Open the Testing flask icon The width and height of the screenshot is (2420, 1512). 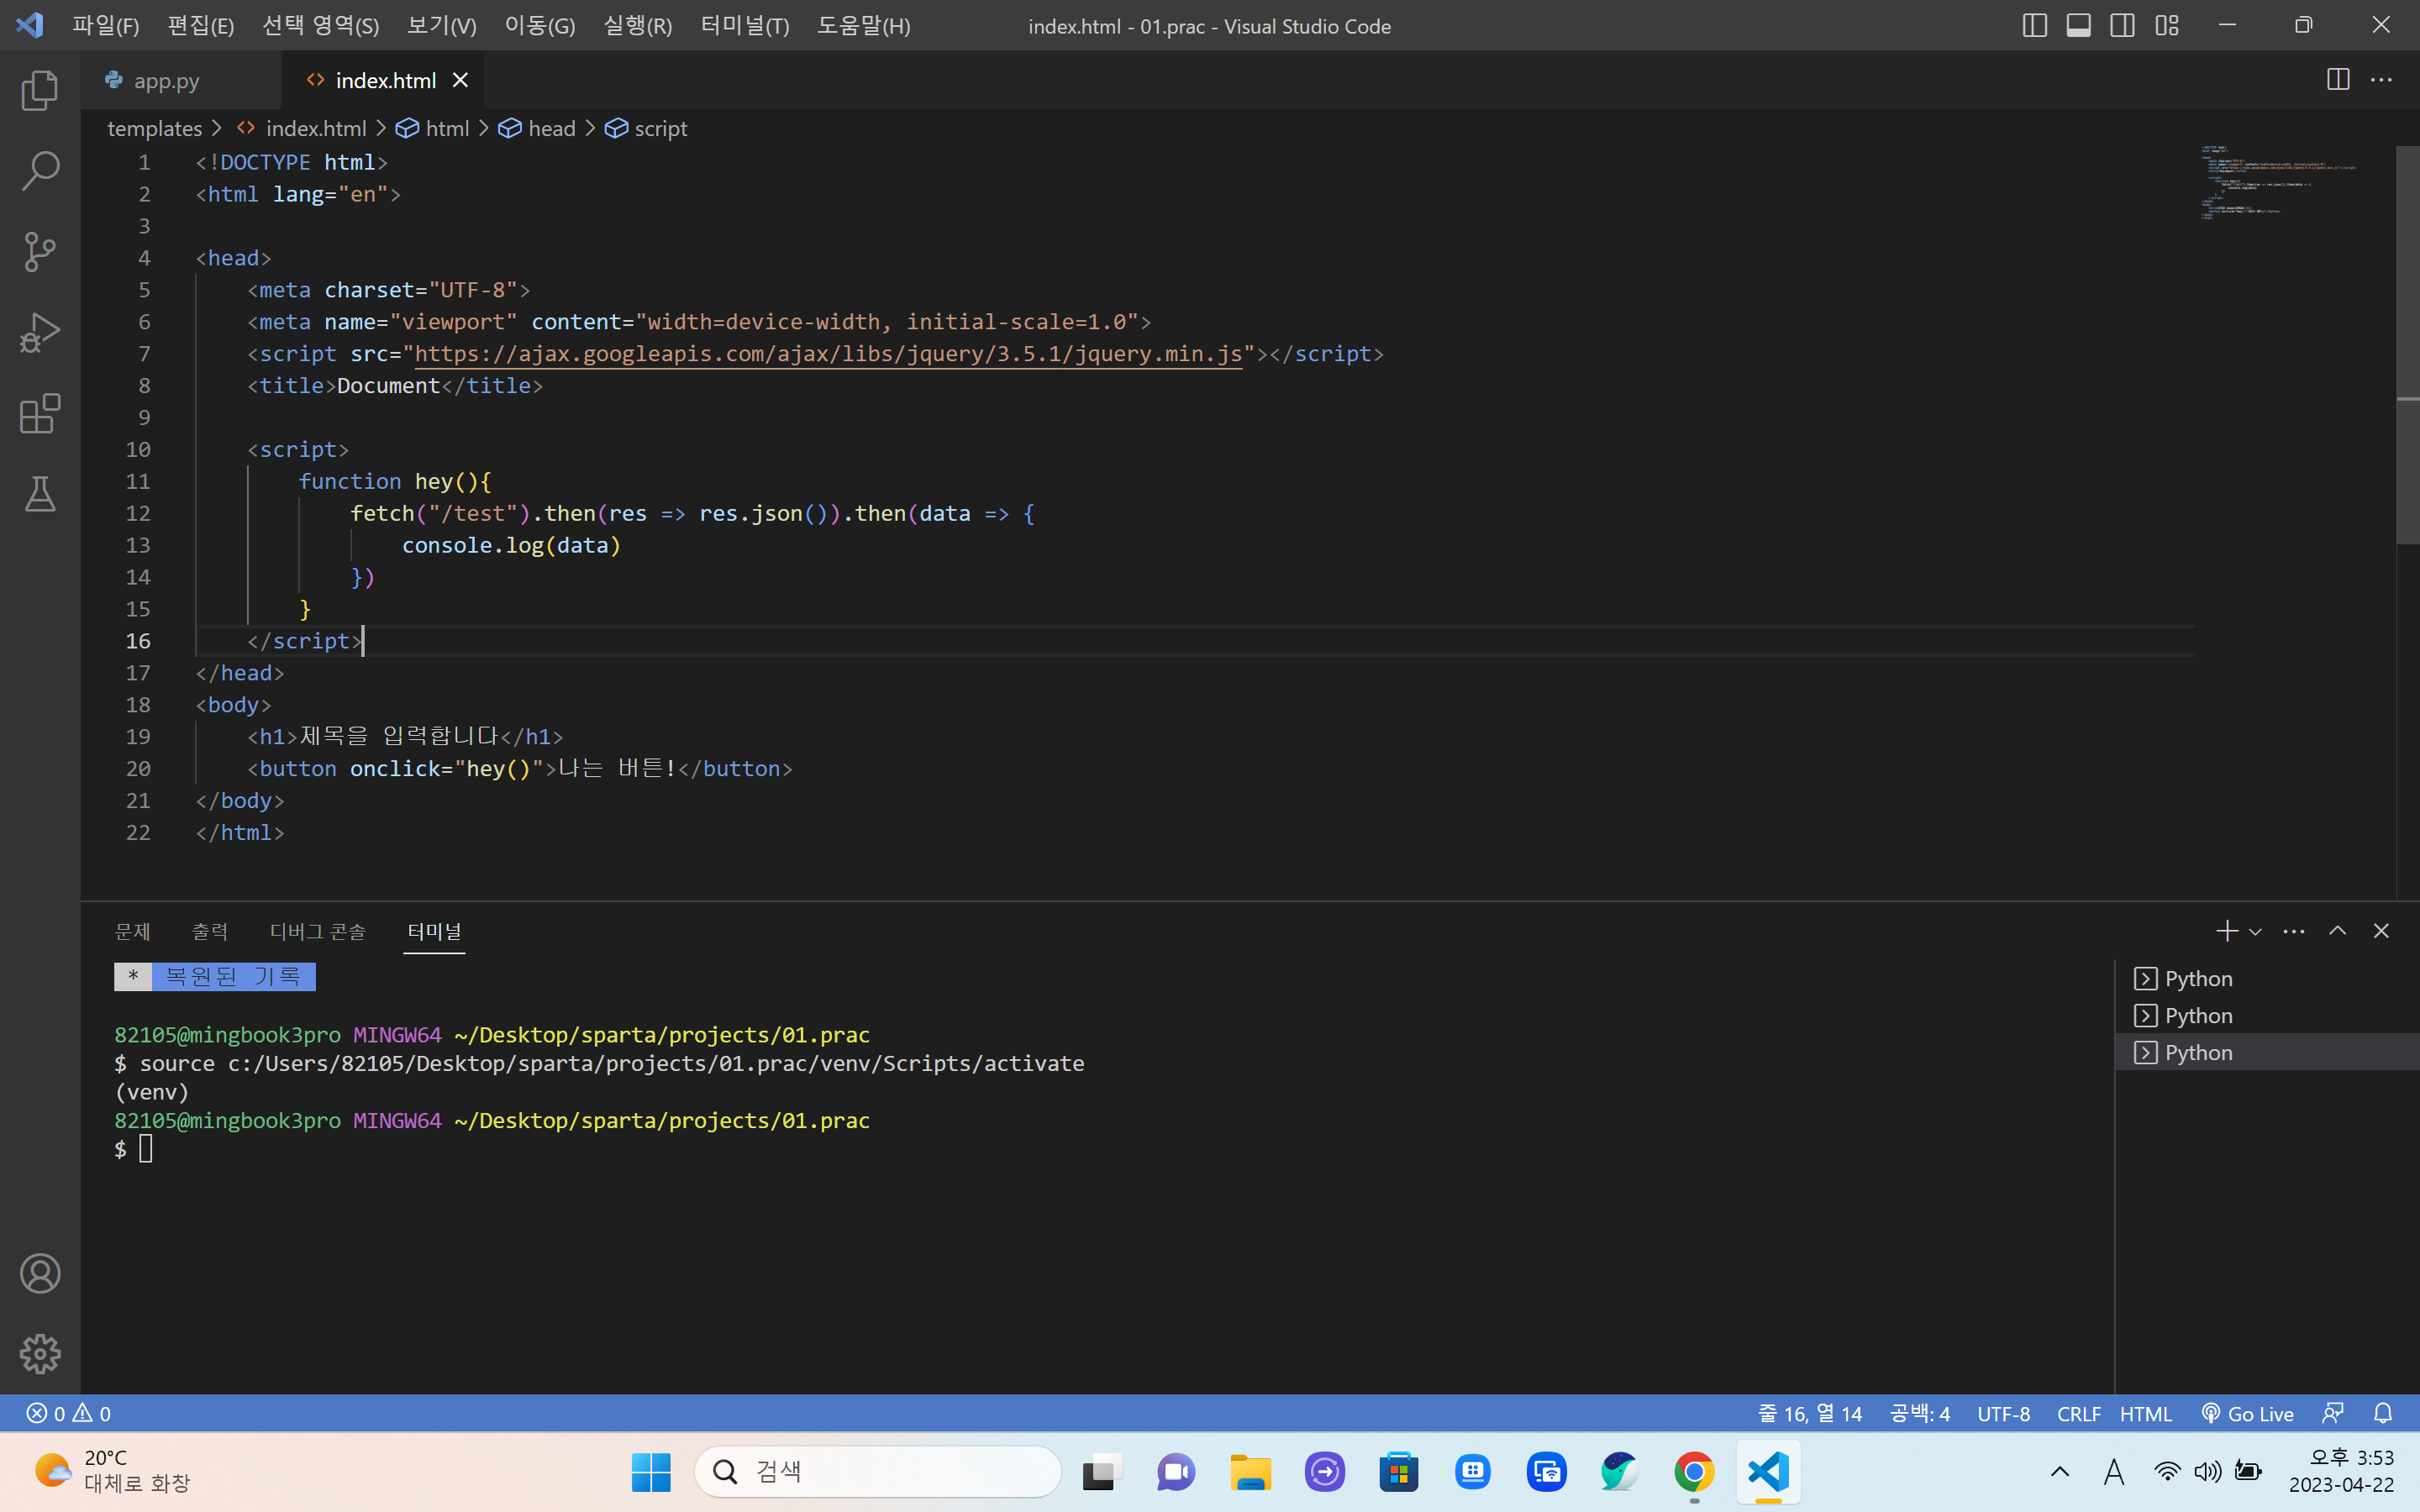point(40,494)
